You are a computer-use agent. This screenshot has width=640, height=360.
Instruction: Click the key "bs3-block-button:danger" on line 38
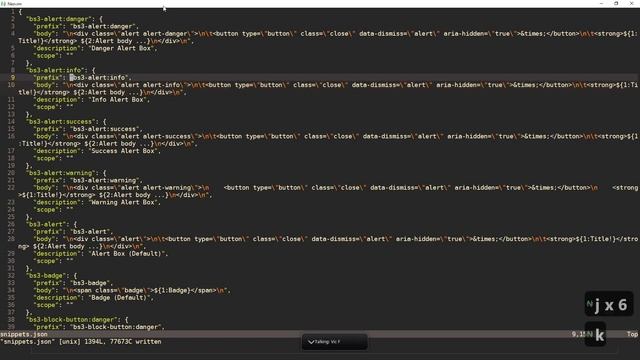point(73,320)
